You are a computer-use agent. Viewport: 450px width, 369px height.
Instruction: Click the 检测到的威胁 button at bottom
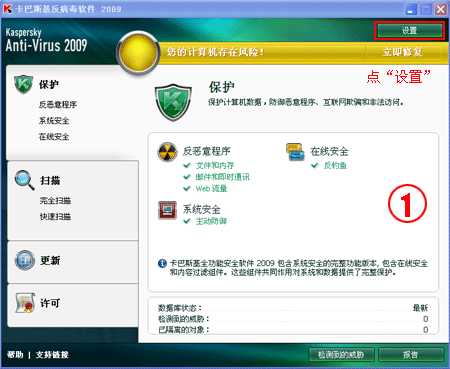(x=341, y=355)
